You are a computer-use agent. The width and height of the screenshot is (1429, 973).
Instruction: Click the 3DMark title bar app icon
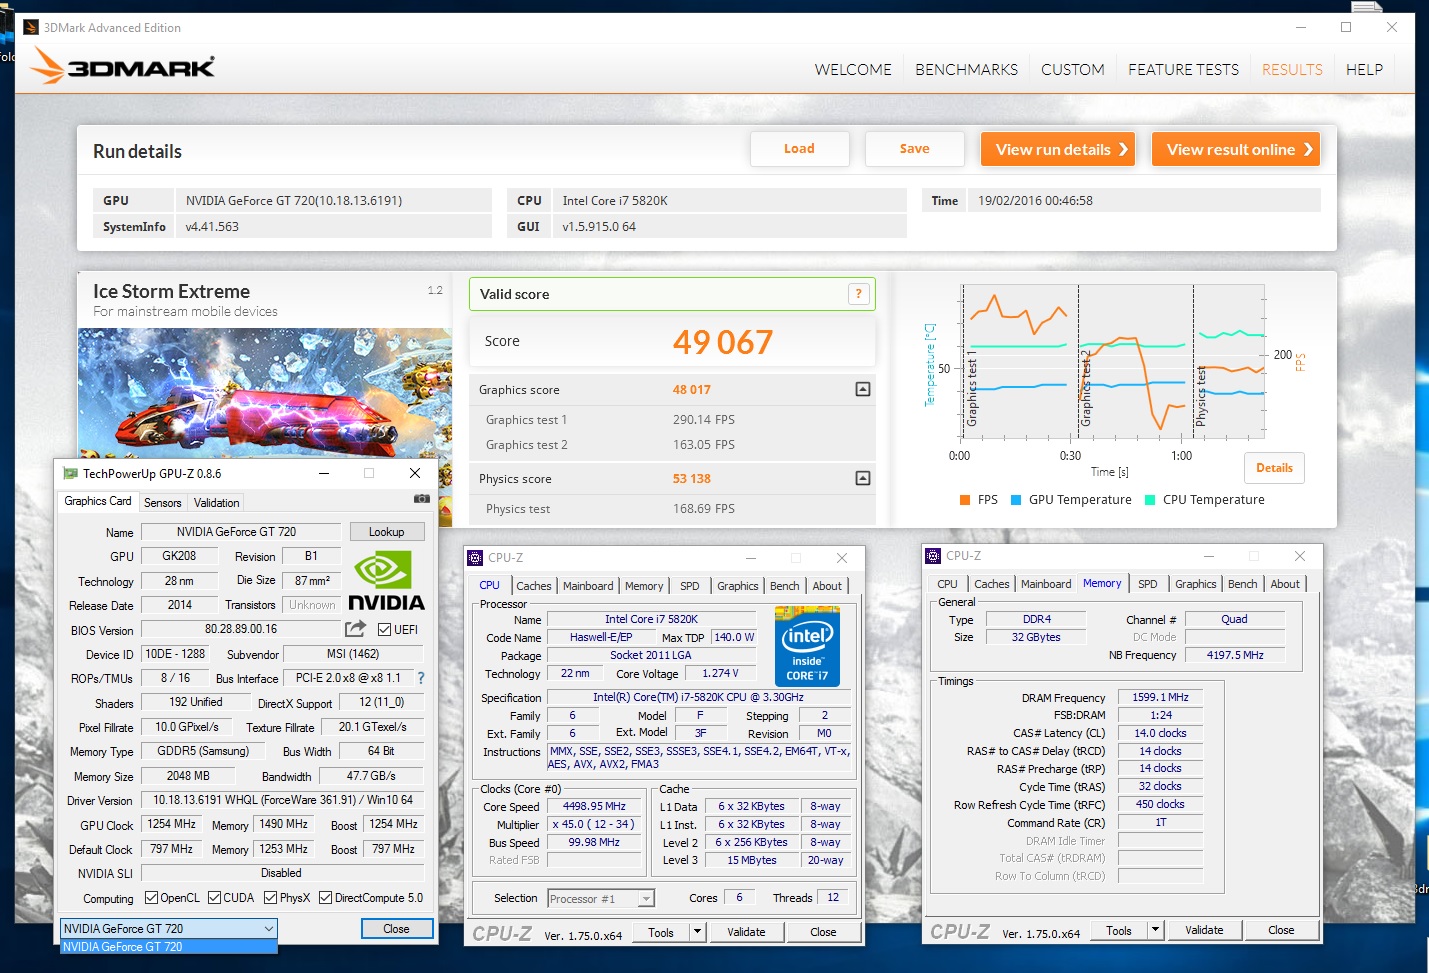coord(30,28)
